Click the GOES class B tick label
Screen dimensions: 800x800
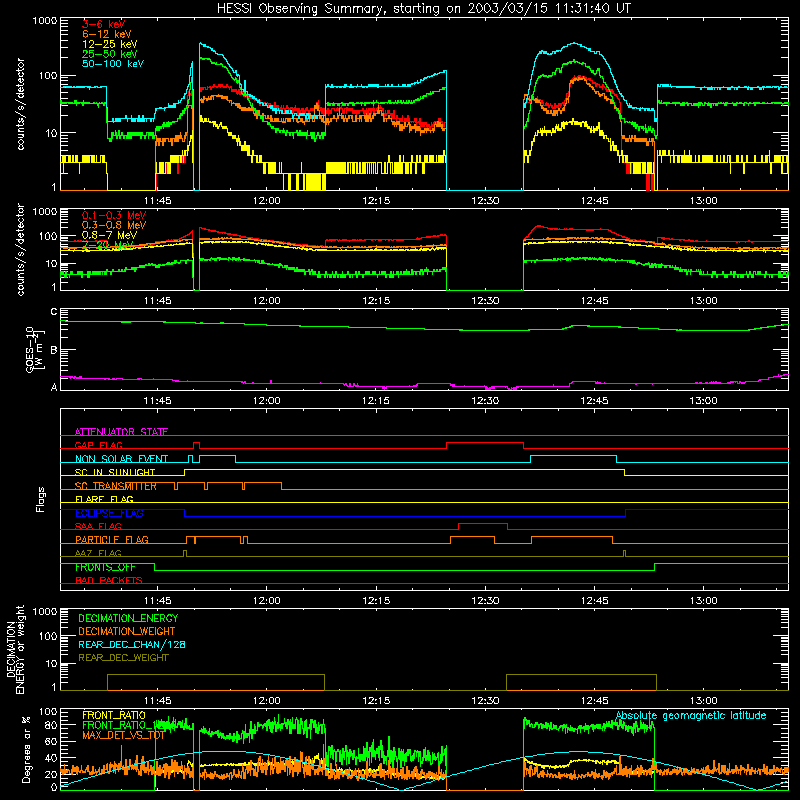(x=54, y=350)
